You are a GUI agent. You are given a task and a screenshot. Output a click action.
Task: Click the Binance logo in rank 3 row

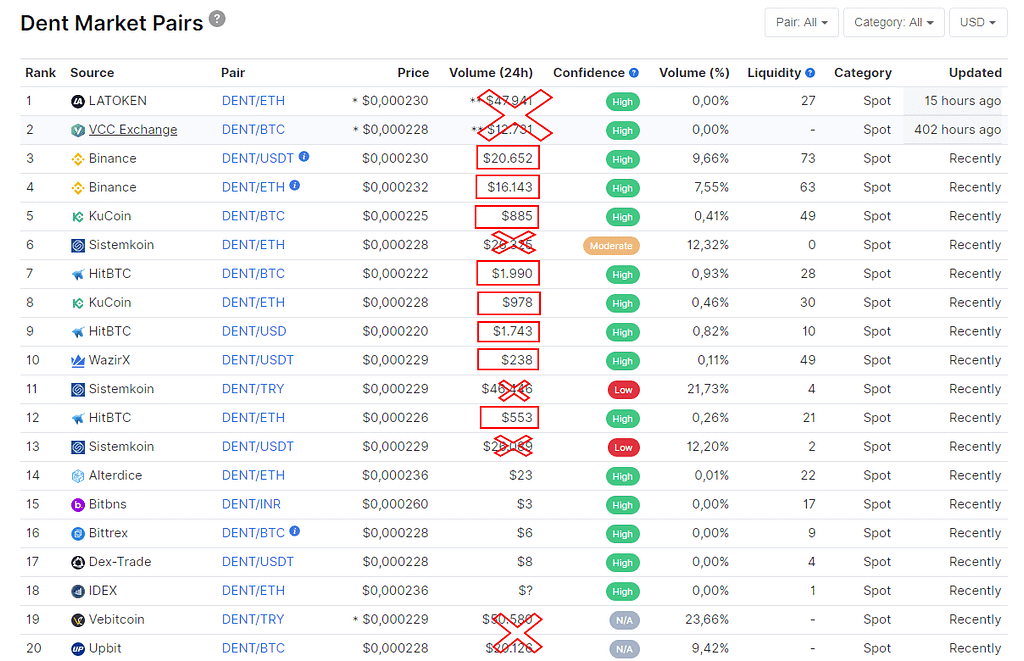pos(78,159)
